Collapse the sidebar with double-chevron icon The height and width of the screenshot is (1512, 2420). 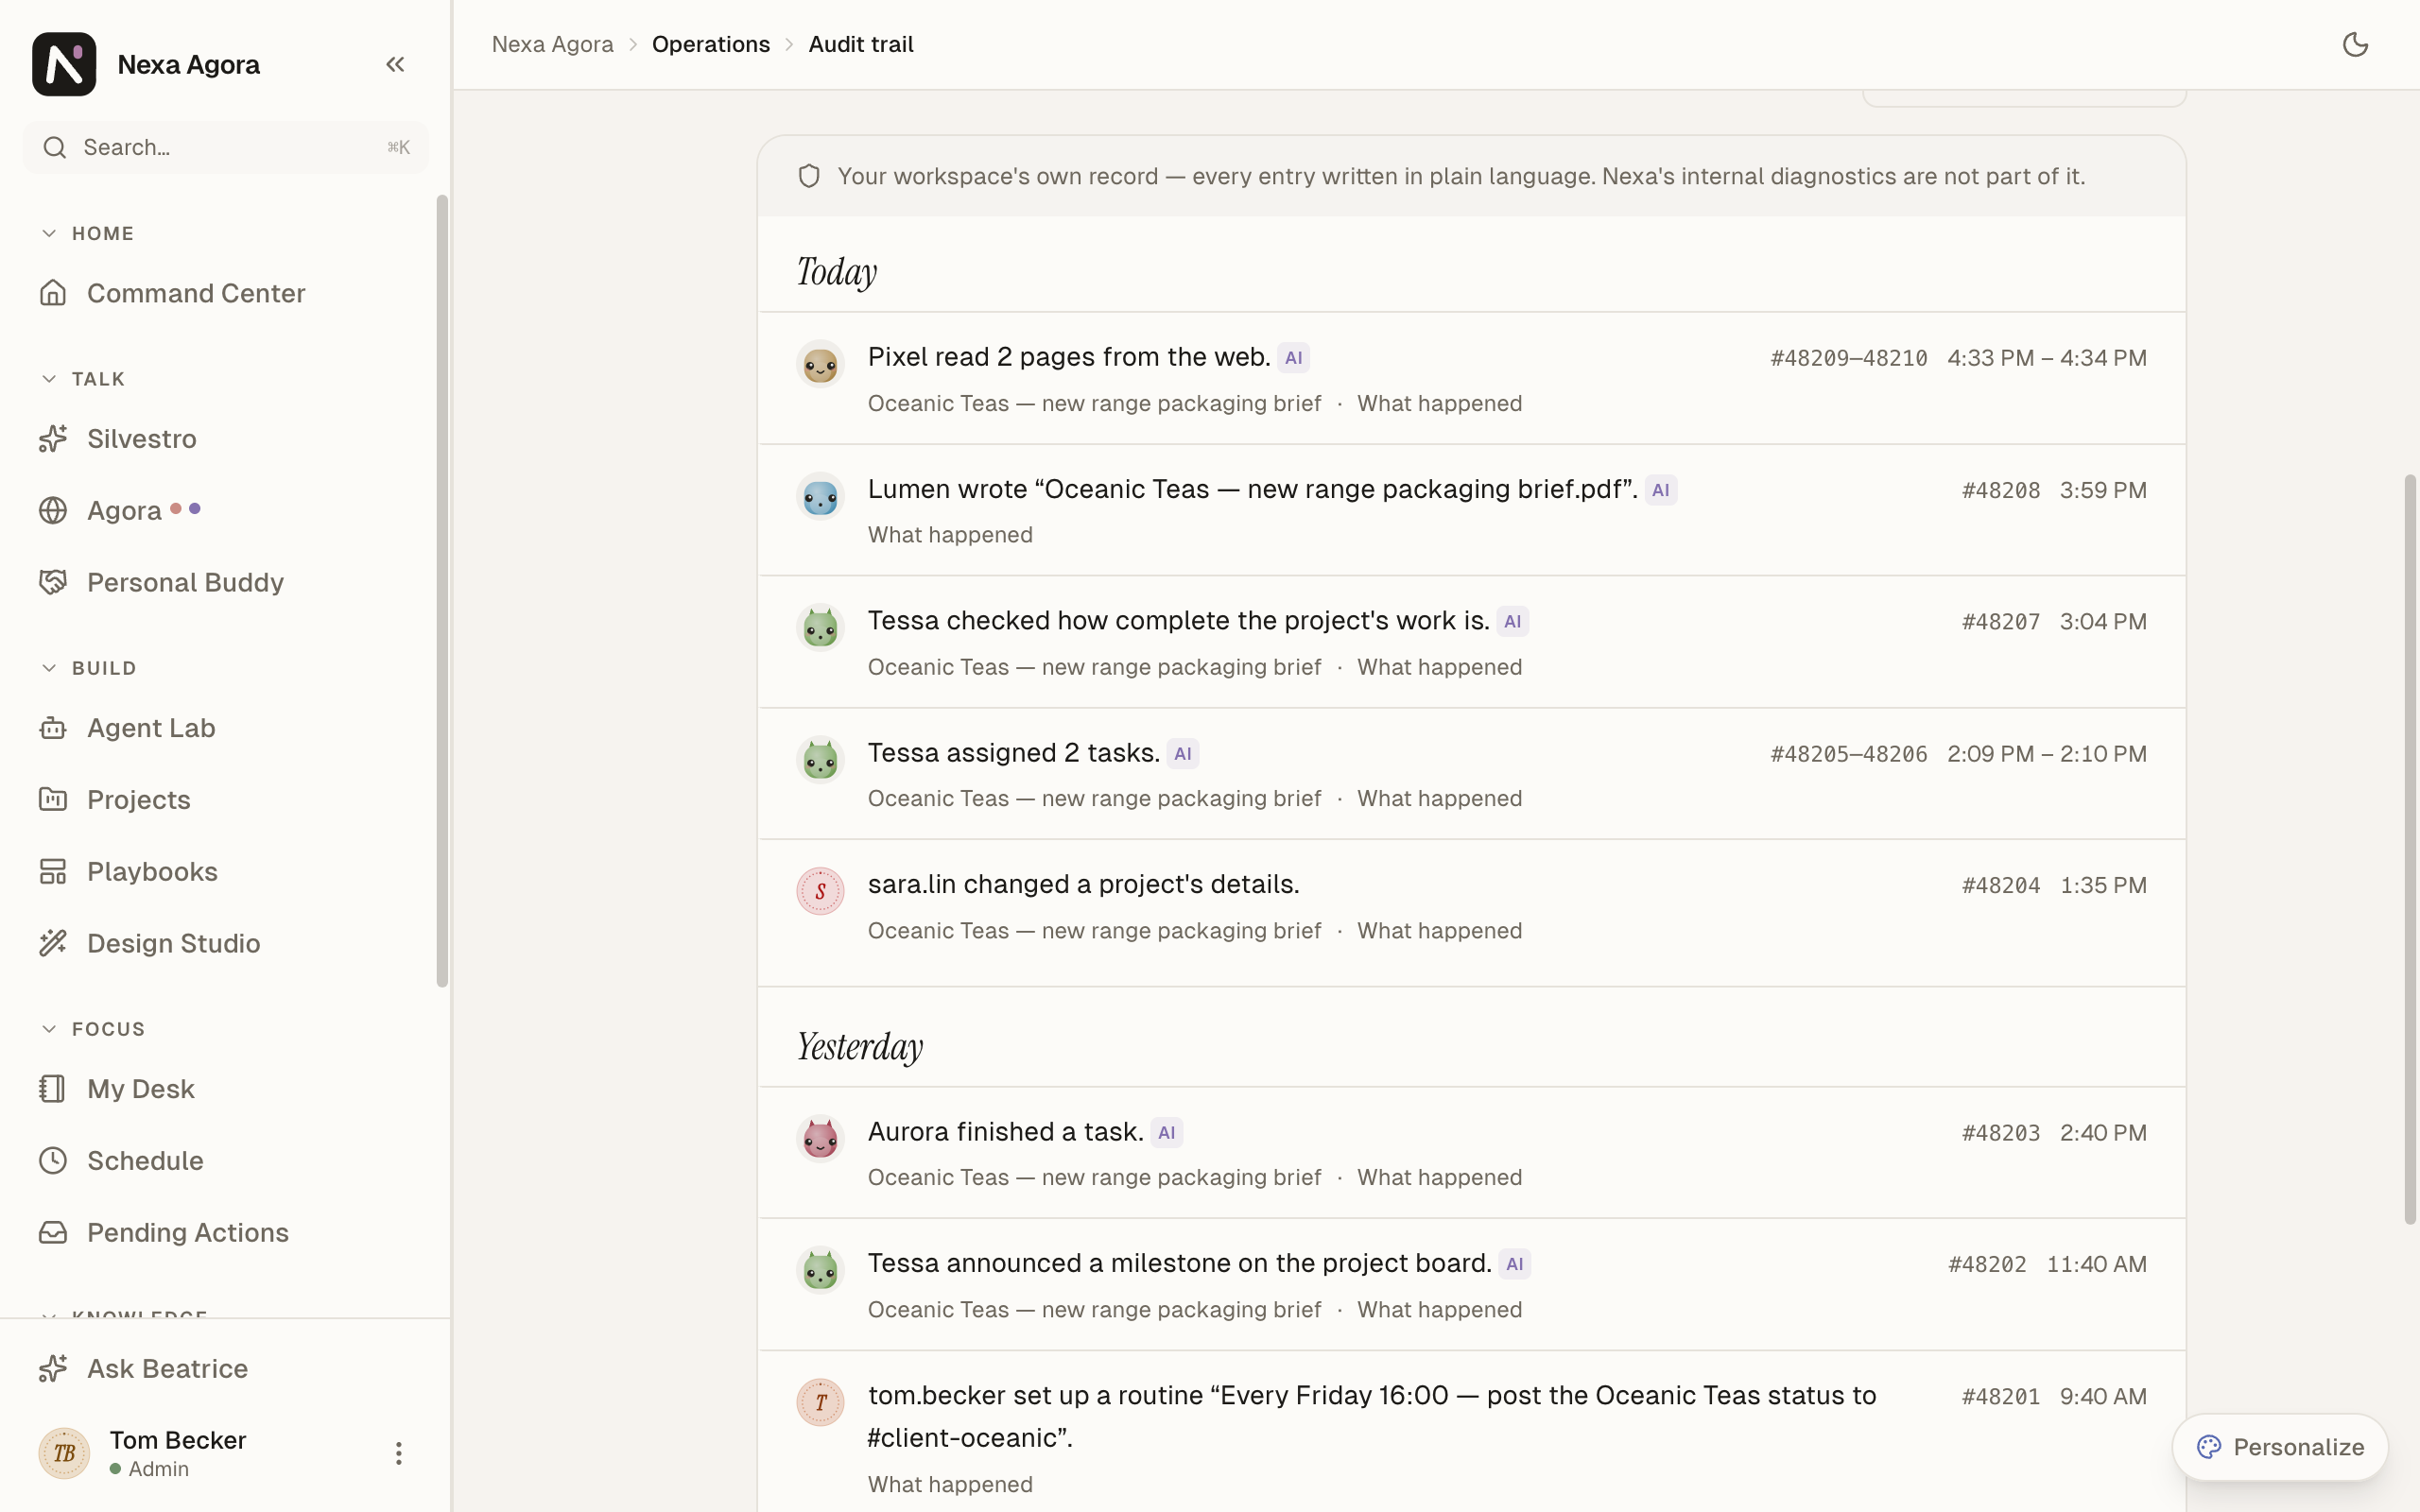[x=395, y=64]
